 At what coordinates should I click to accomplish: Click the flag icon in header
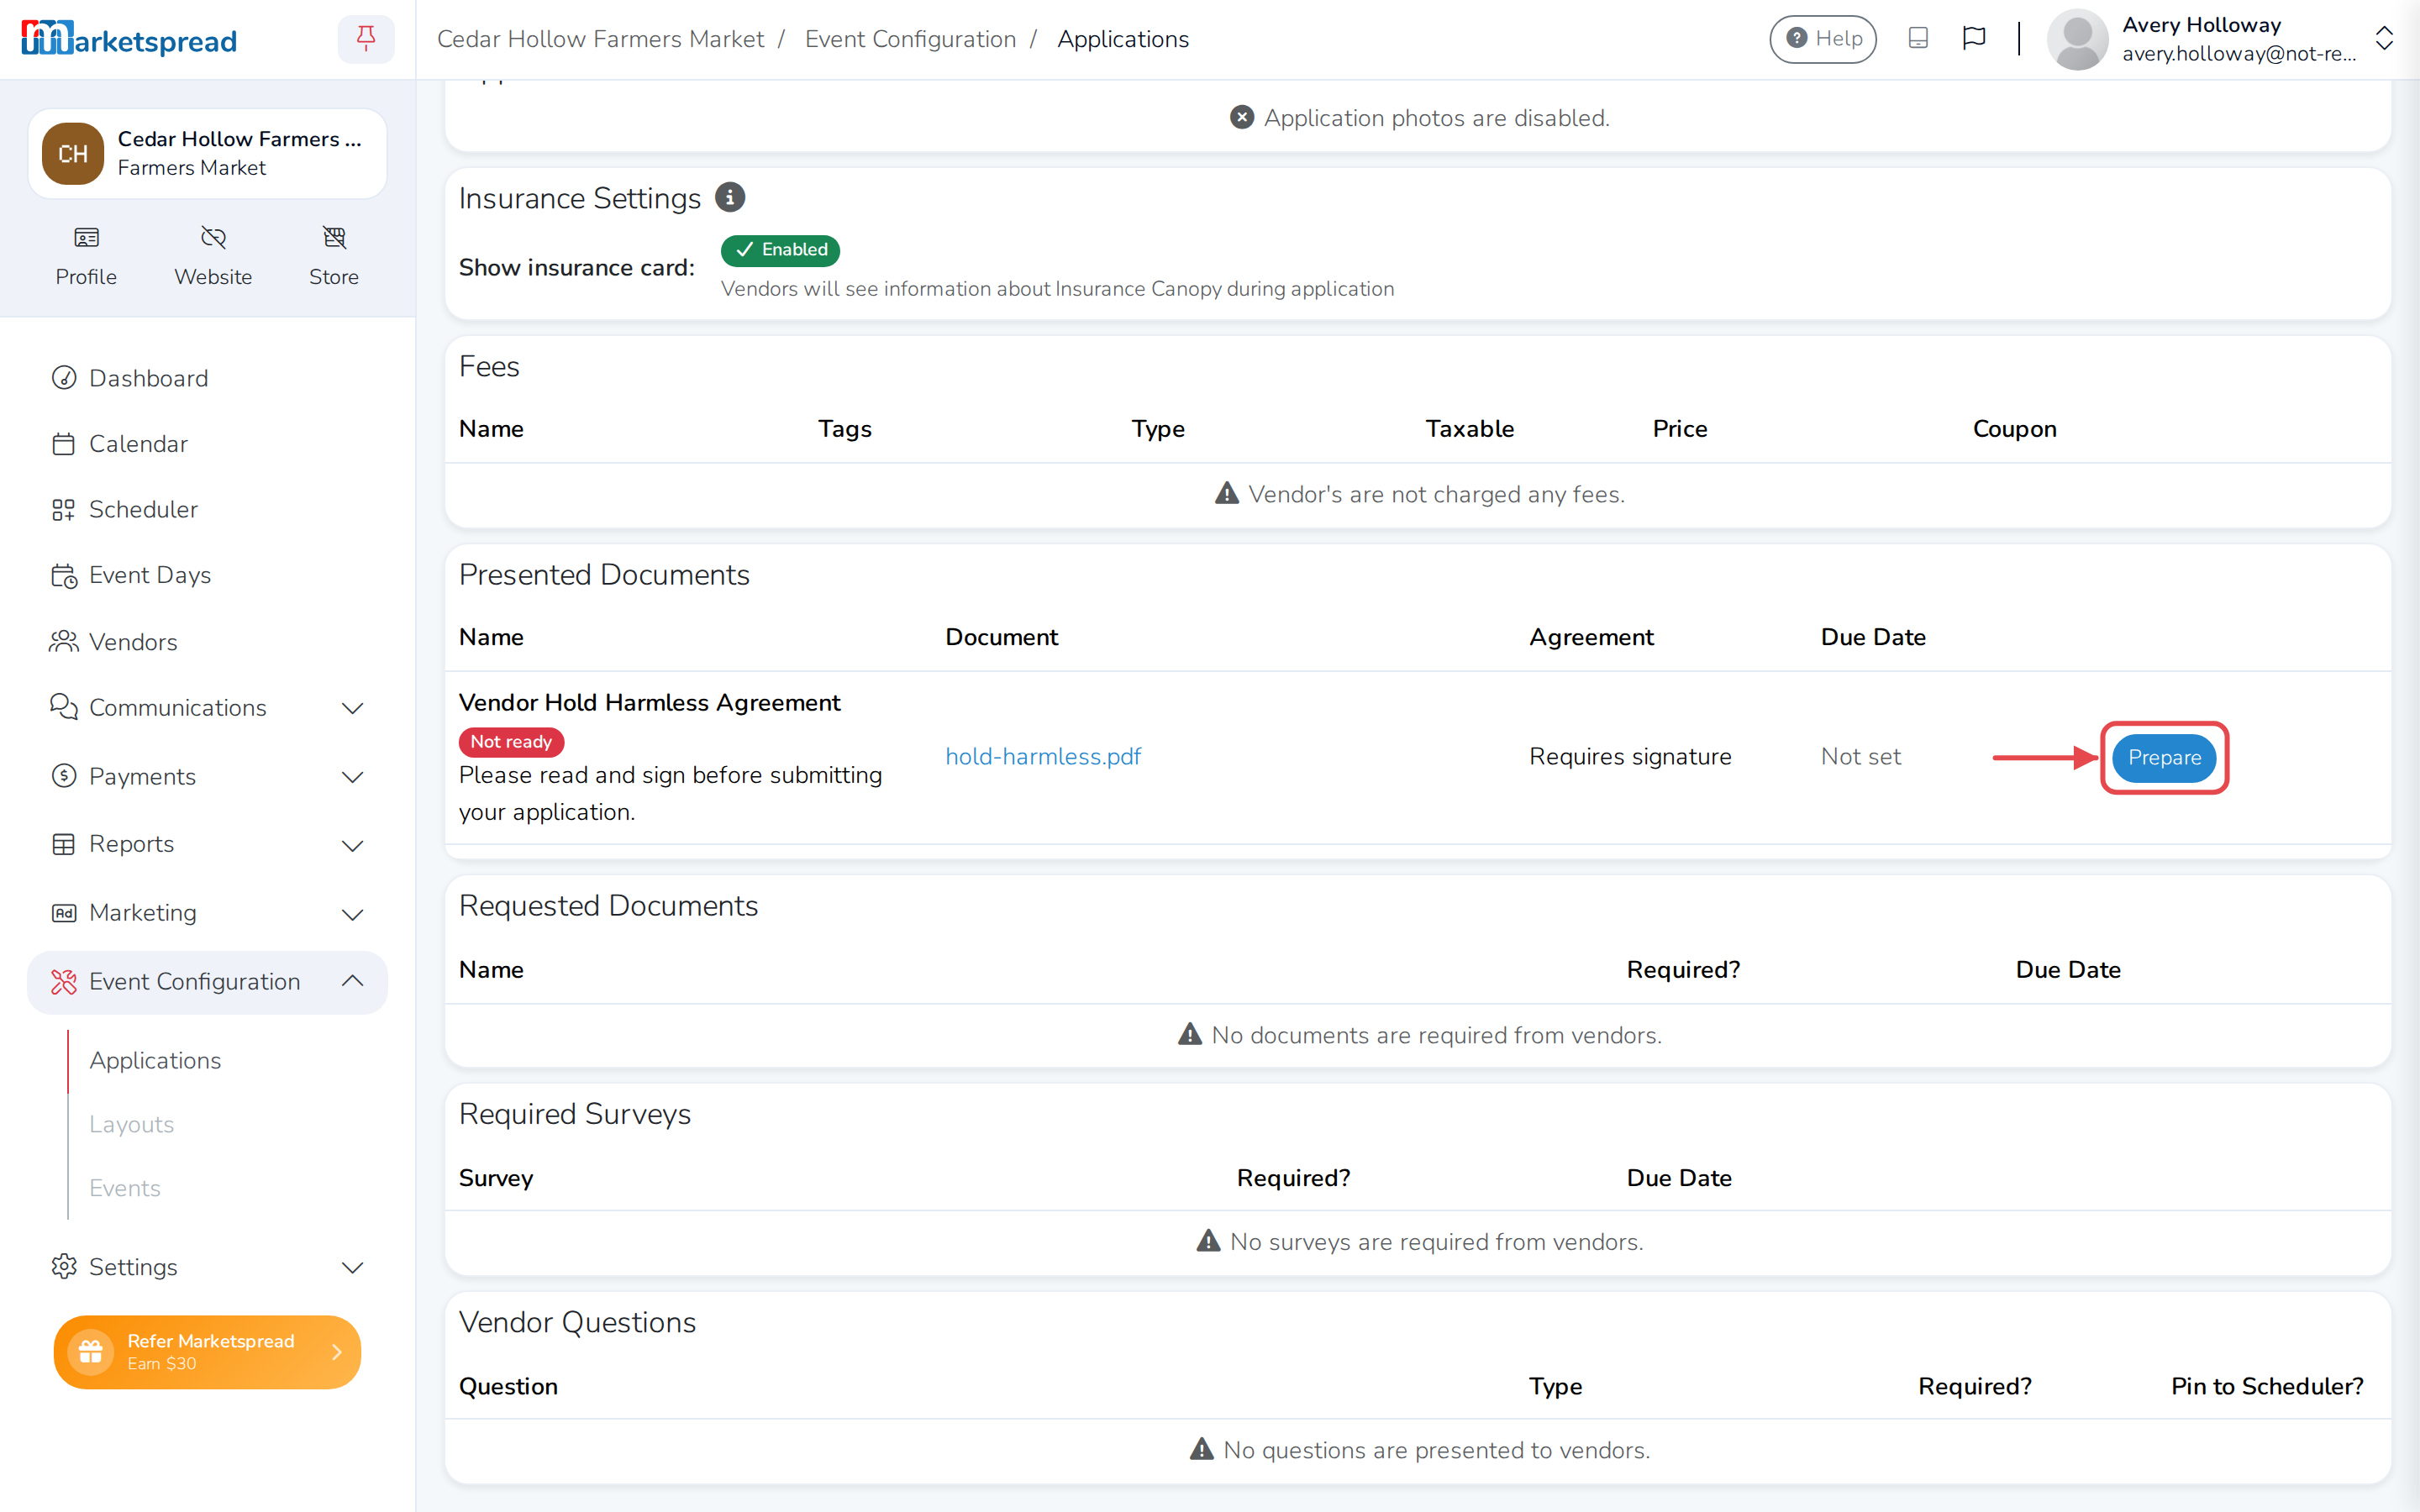coord(1974,38)
